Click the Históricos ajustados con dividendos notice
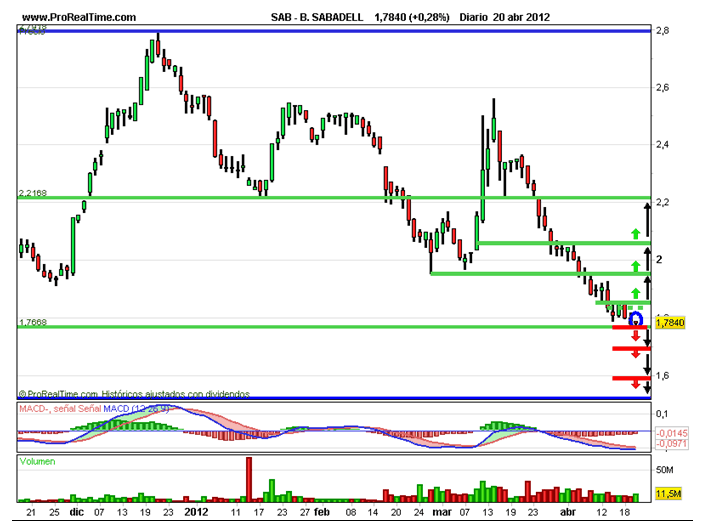 175,394
